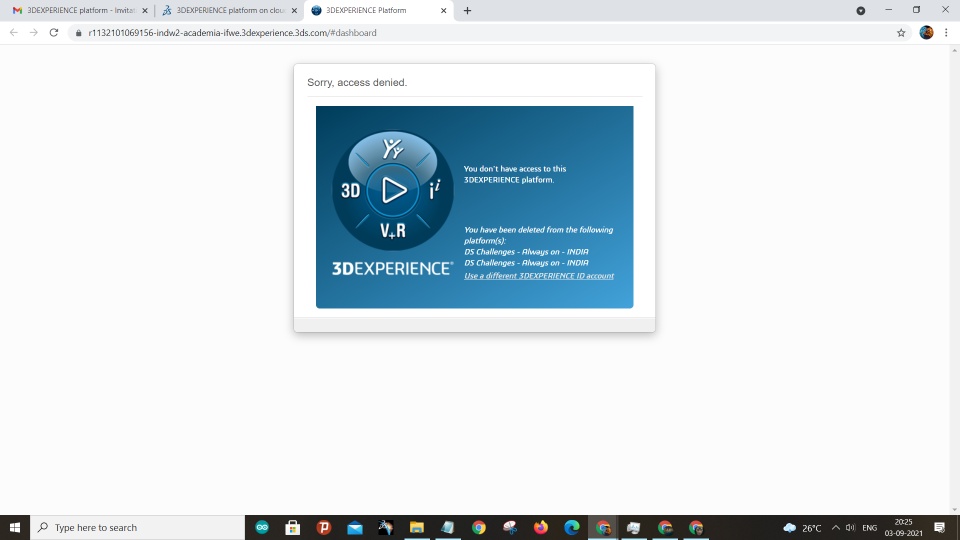Viewport: 960px width, 540px height.
Task: Open File Explorer from the taskbar
Action: [417, 527]
